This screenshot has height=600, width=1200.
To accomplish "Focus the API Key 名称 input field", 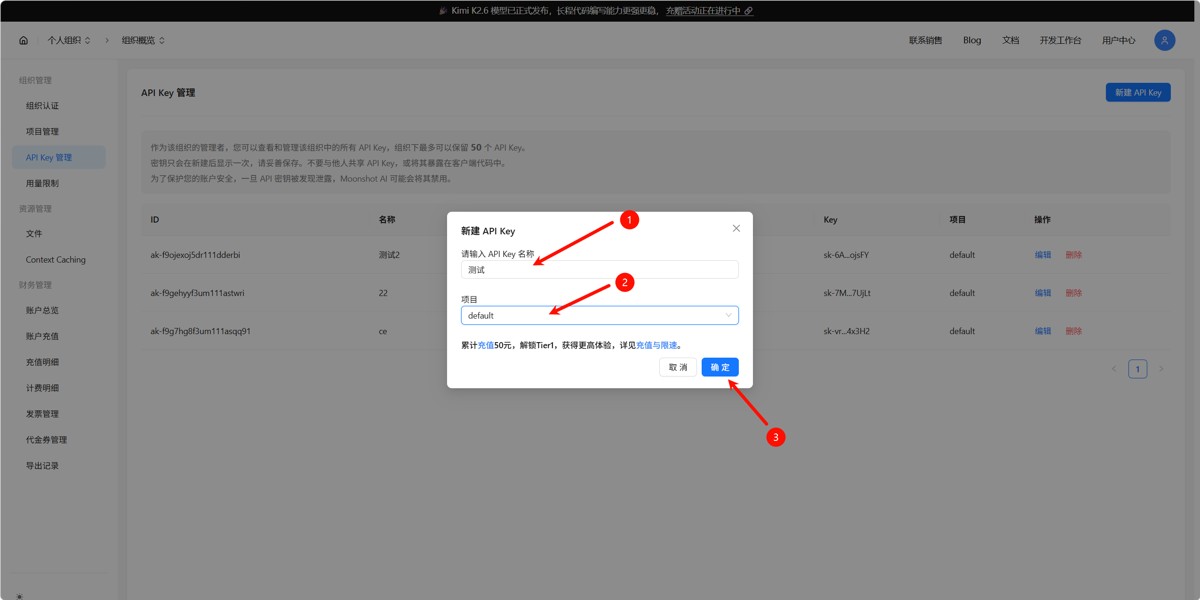I will click(600, 269).
